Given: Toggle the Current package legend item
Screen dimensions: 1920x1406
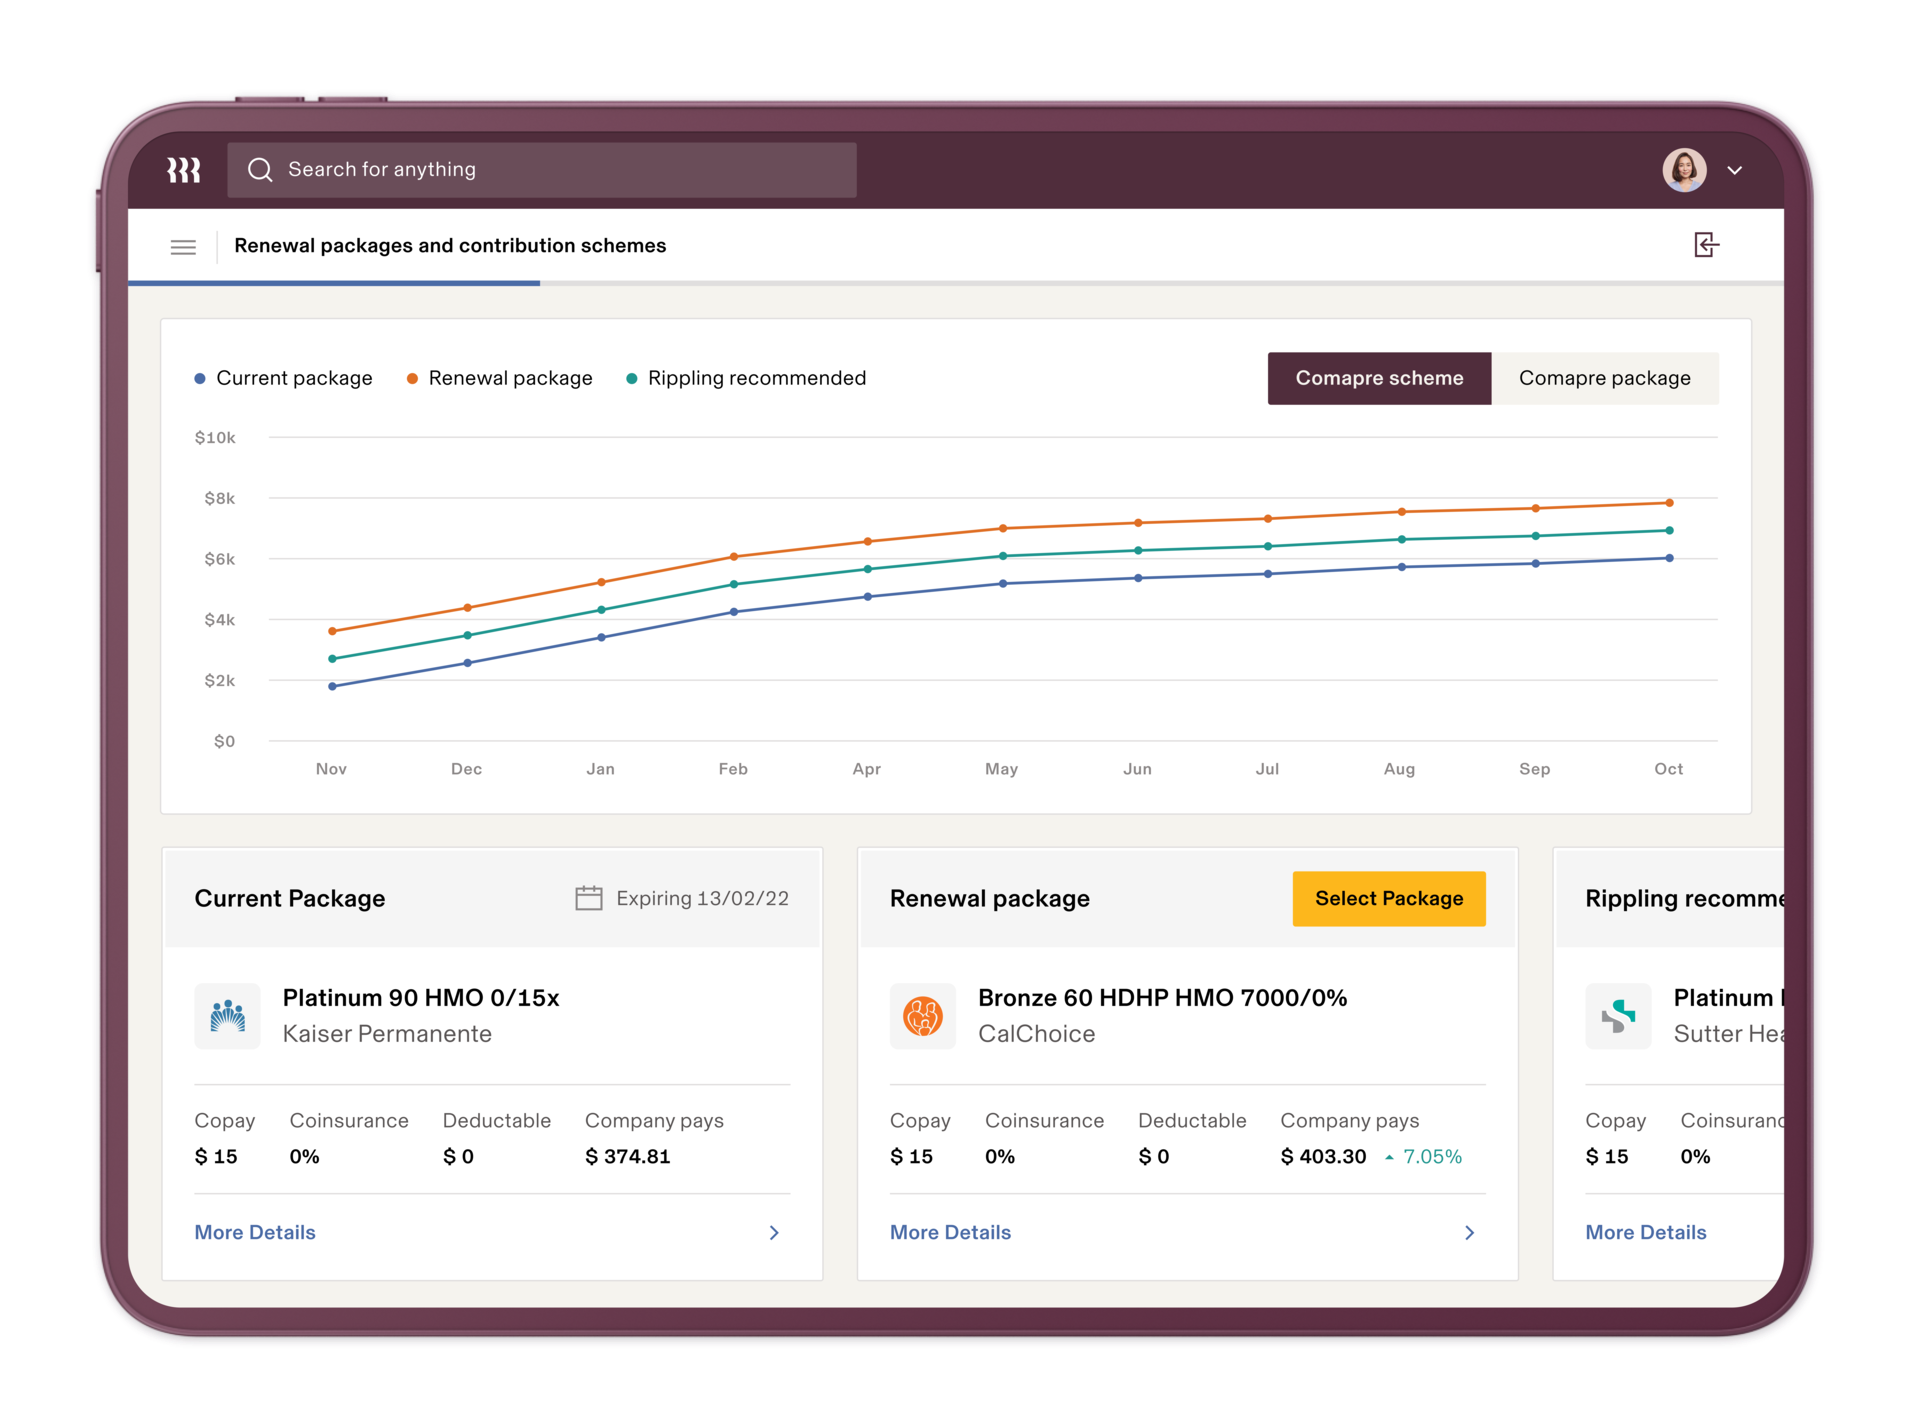Looking at the screenshot, I should [x=284, y=378].
